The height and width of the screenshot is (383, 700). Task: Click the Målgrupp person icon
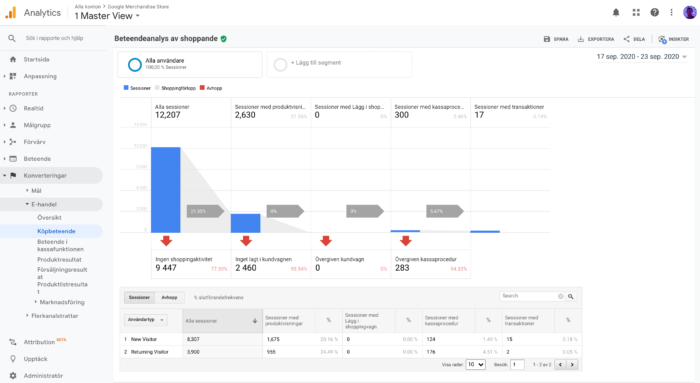click(13, 125)
